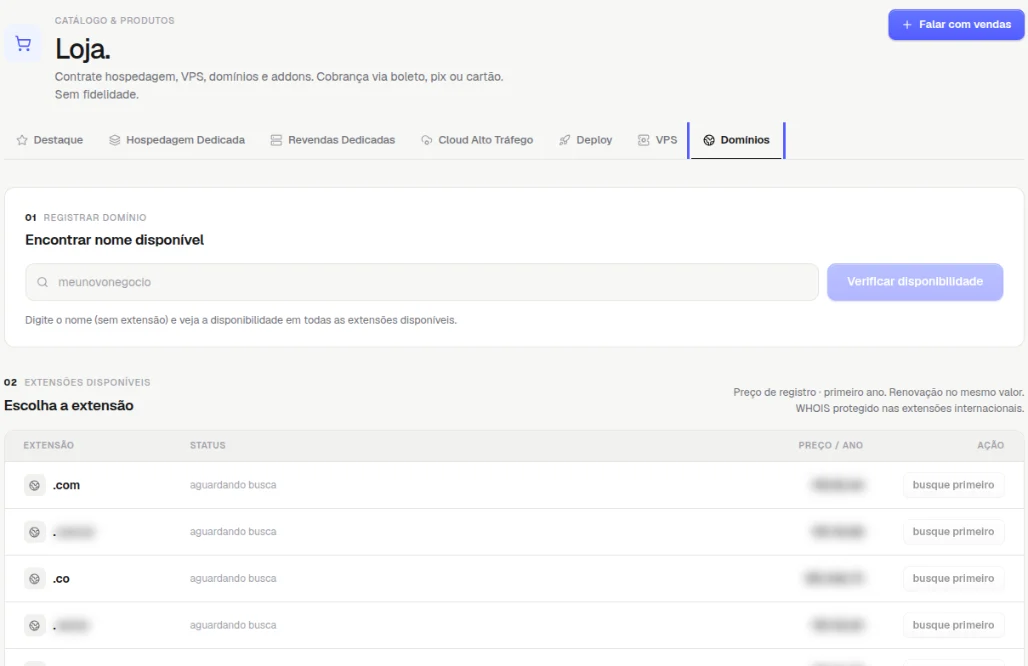
Task: Click the blurred price in the .co row
Action: tap(834, 578)
